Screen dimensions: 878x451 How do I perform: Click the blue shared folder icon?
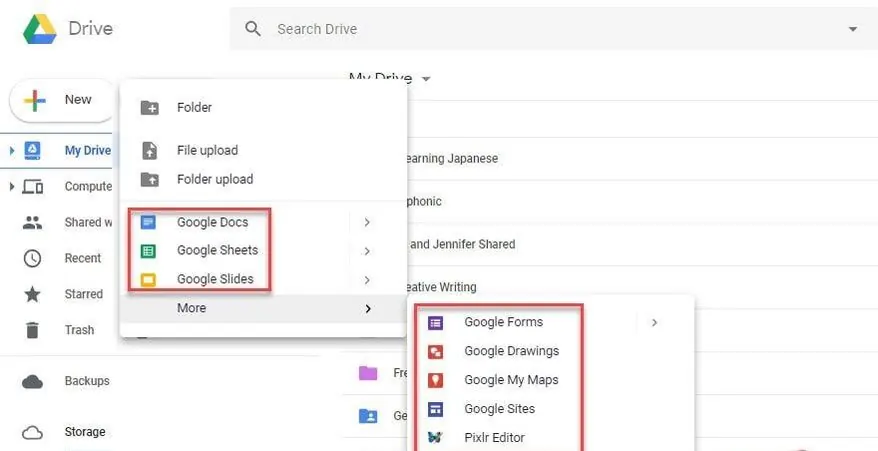368,416
